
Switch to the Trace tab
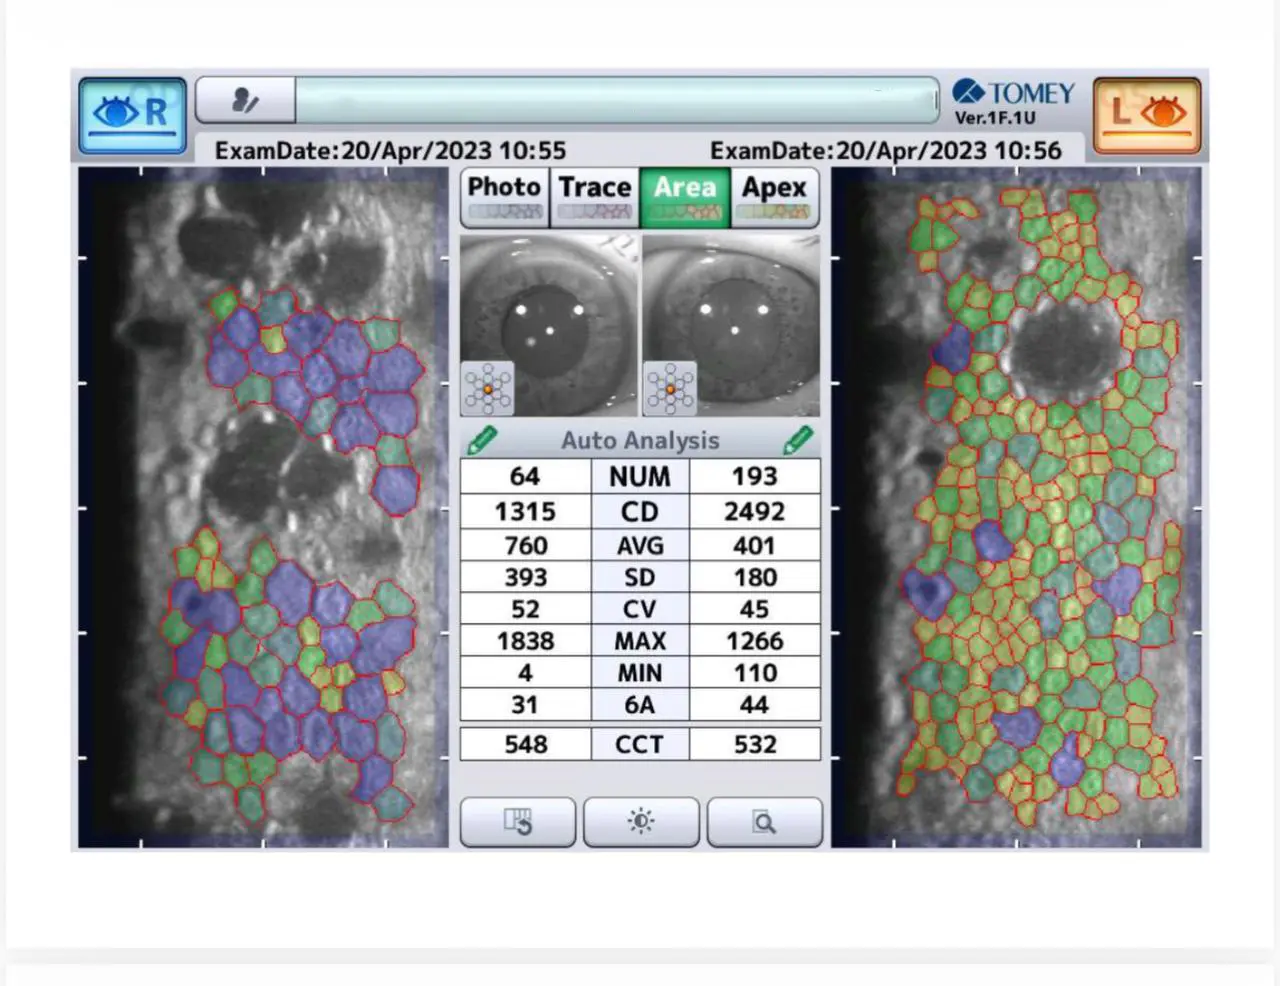pos(594,197)
